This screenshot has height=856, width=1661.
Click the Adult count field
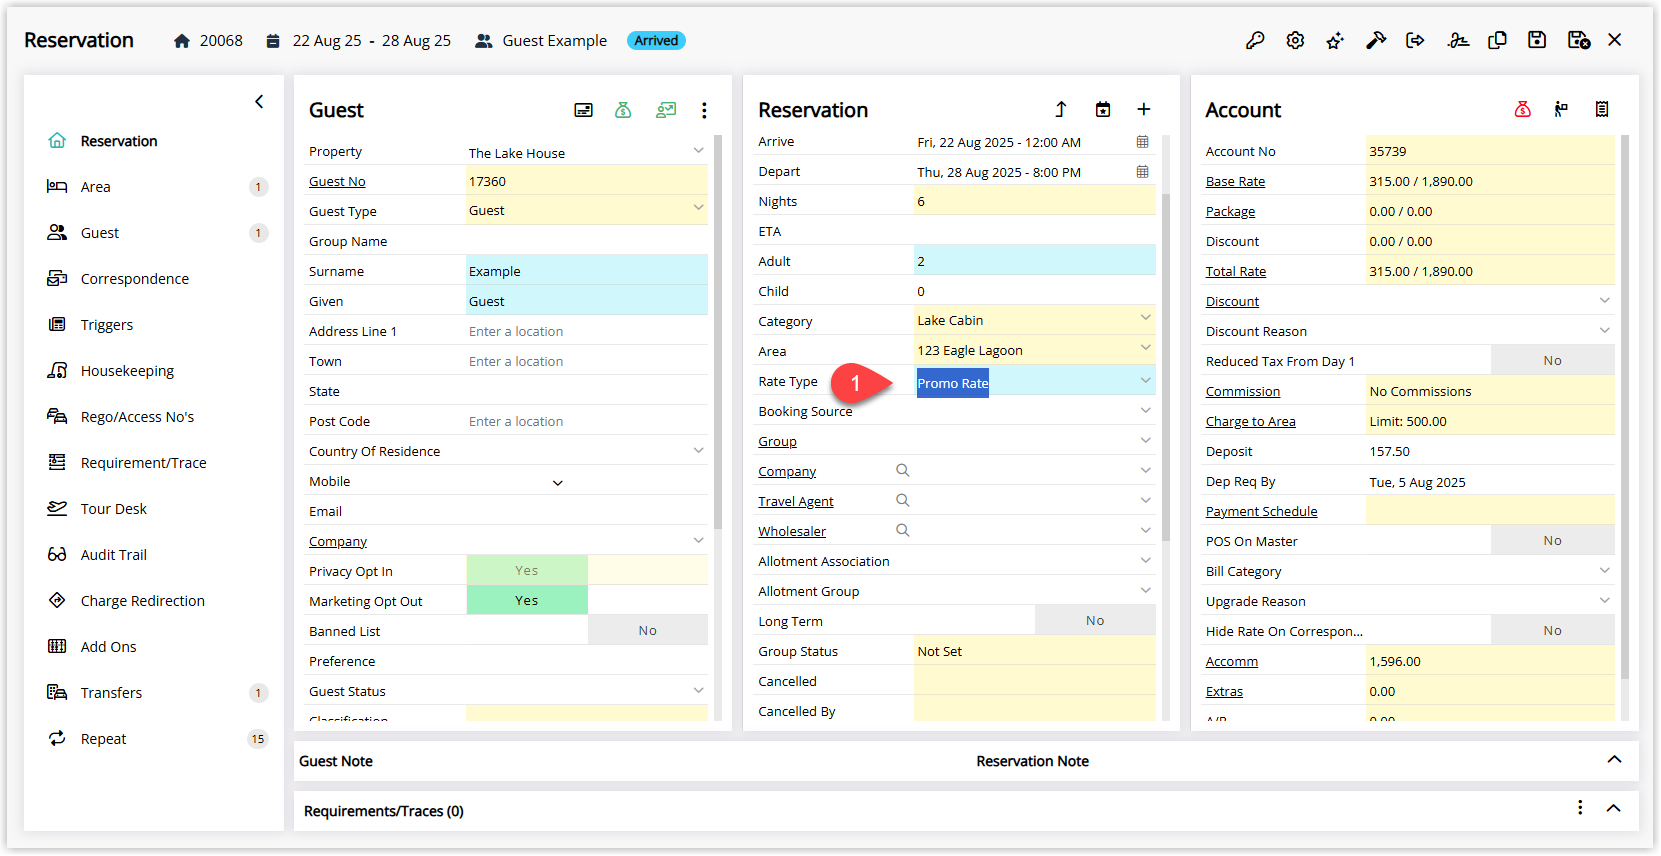coord(1034,261)
